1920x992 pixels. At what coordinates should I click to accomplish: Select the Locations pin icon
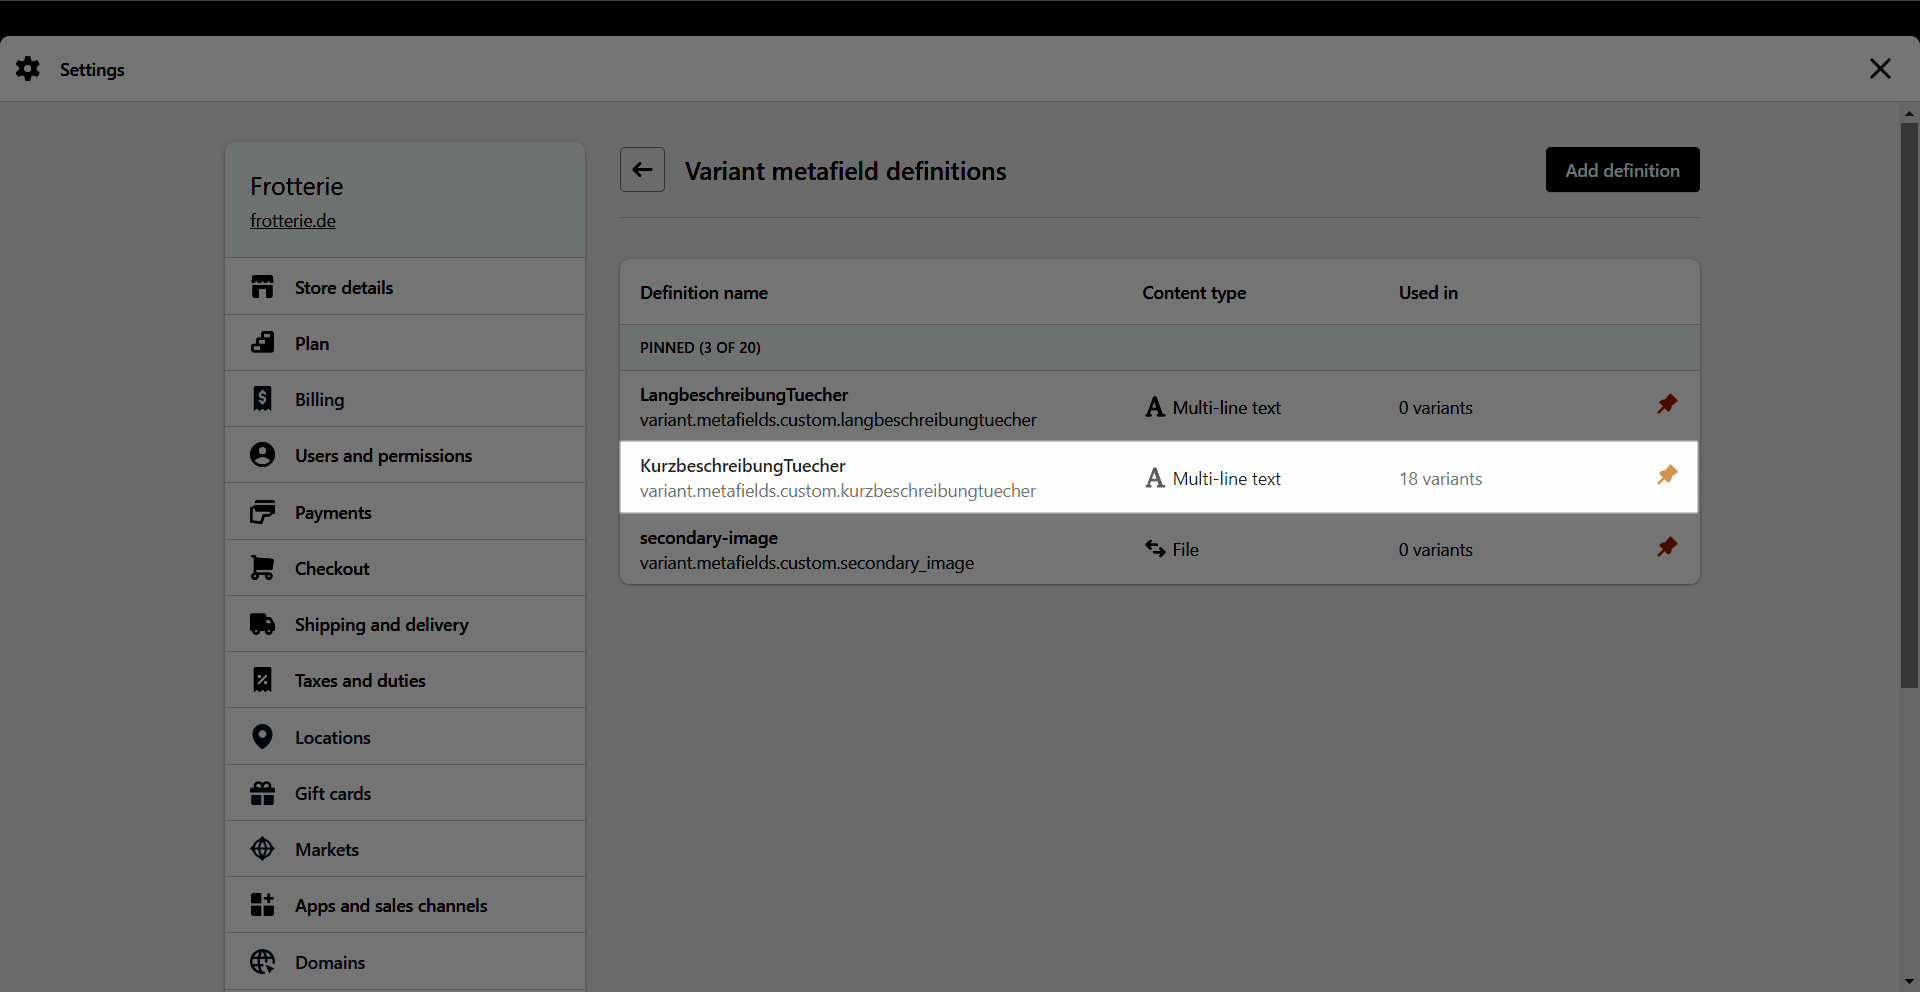click(x=262, y=736)
